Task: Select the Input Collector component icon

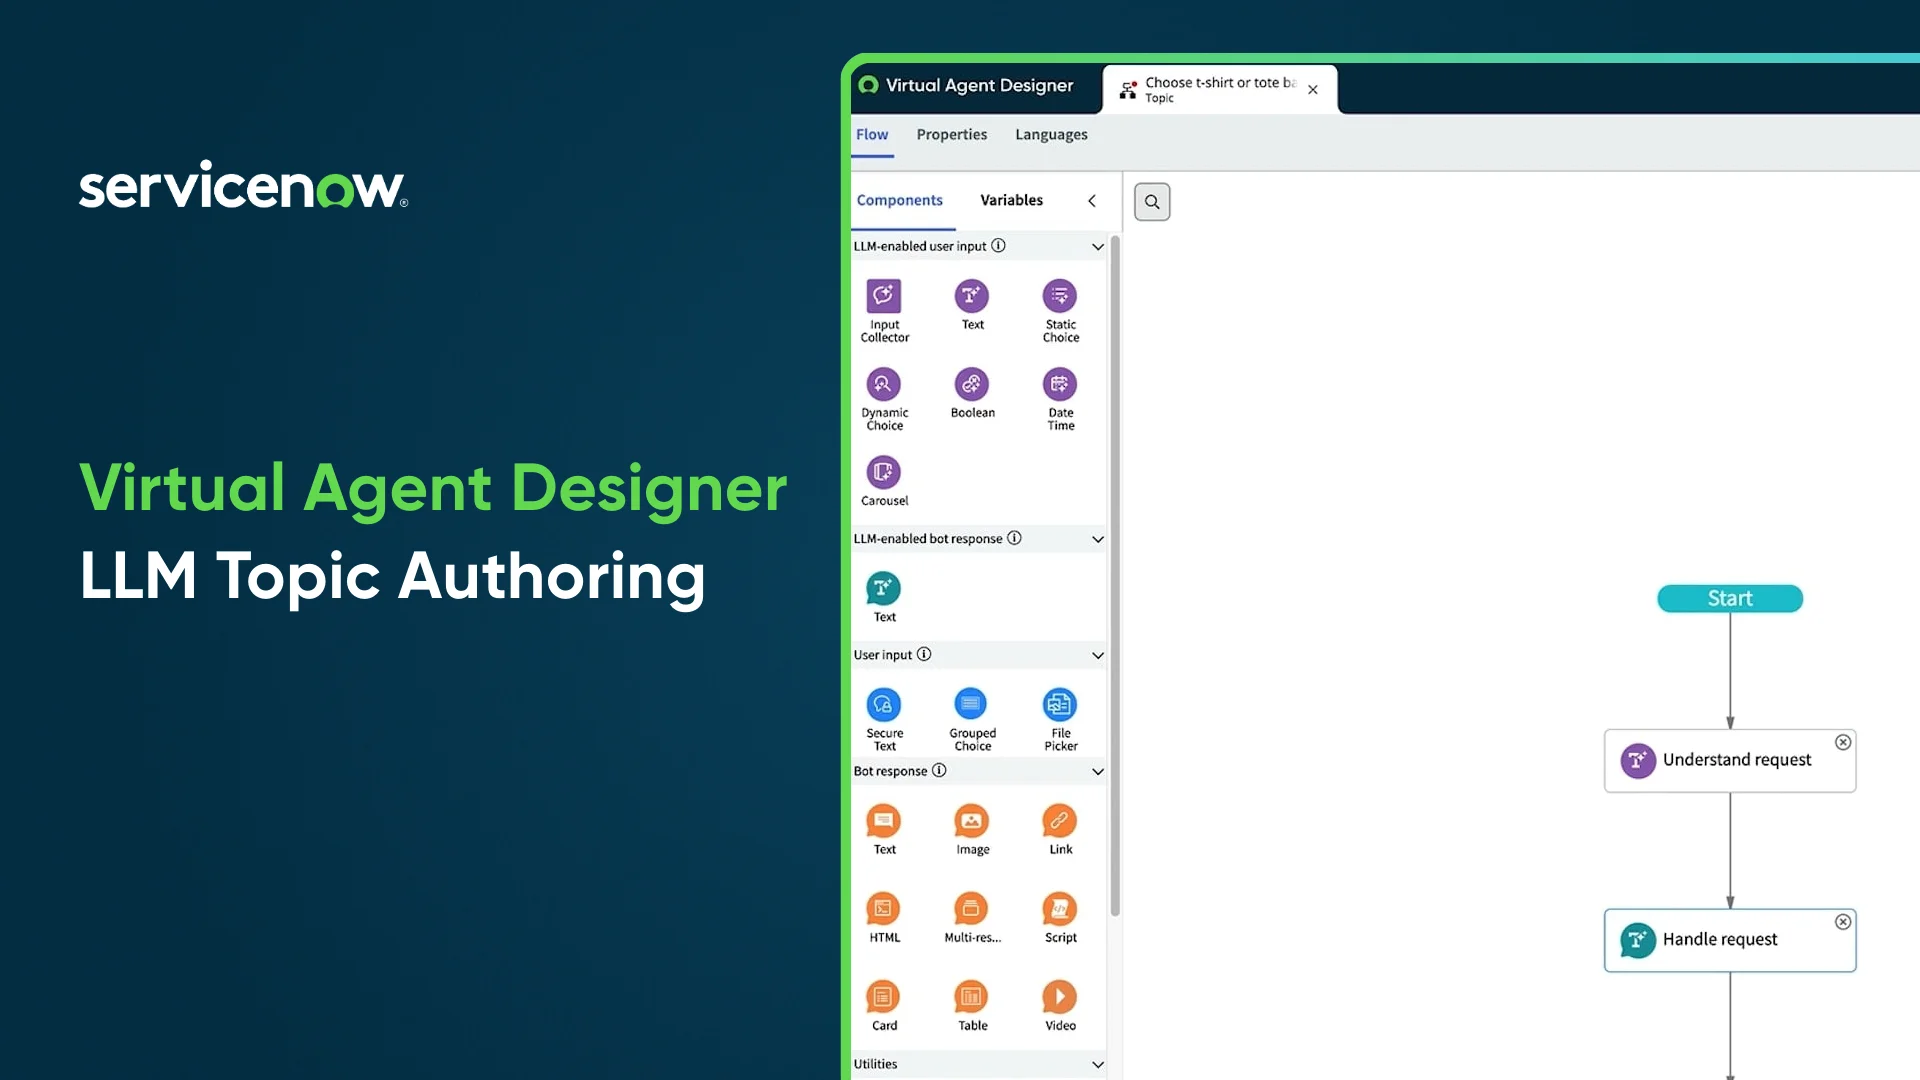Action: (x=883, y=296)
